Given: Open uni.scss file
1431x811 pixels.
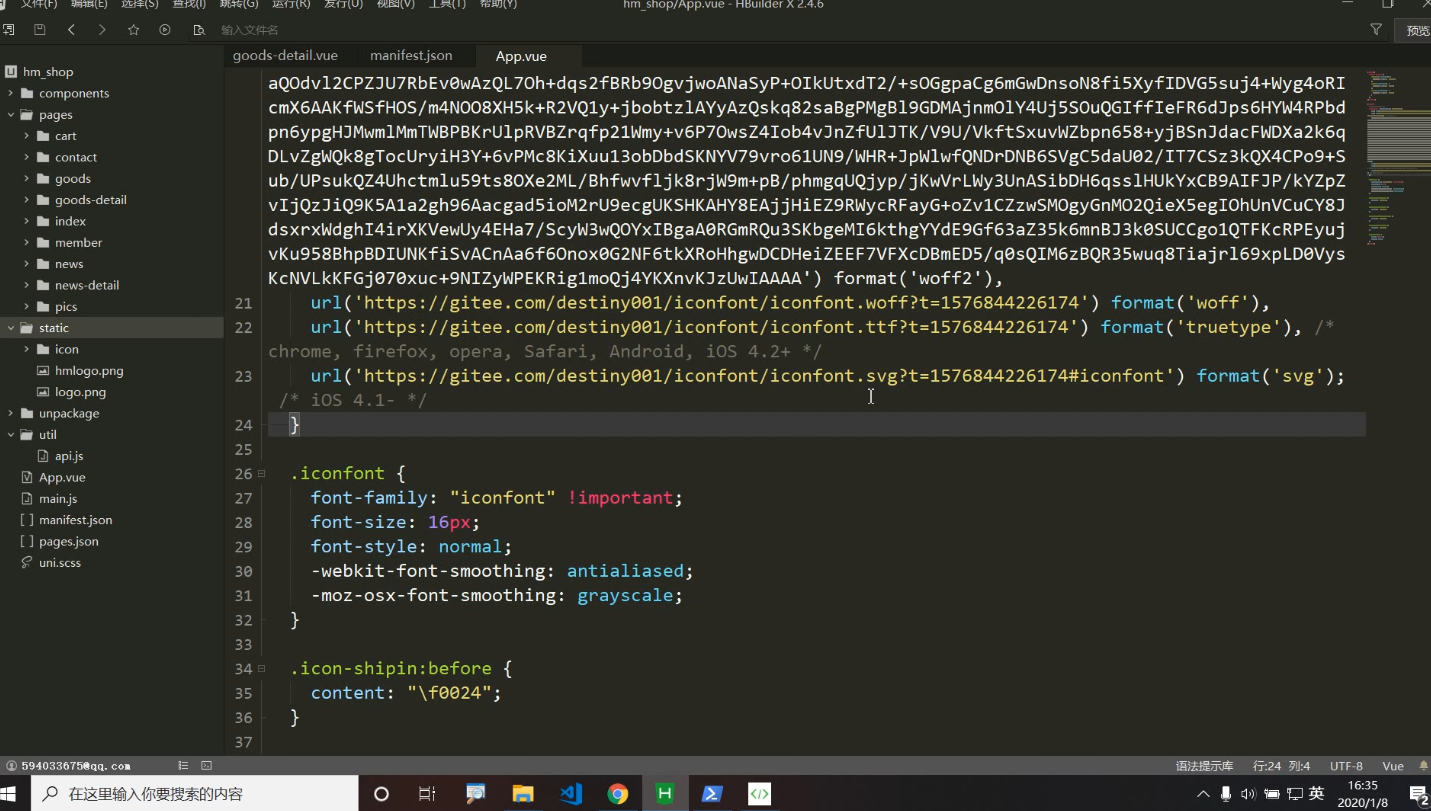Looking at the screenshot, I should pyautogui.click(x=60, y=563).
